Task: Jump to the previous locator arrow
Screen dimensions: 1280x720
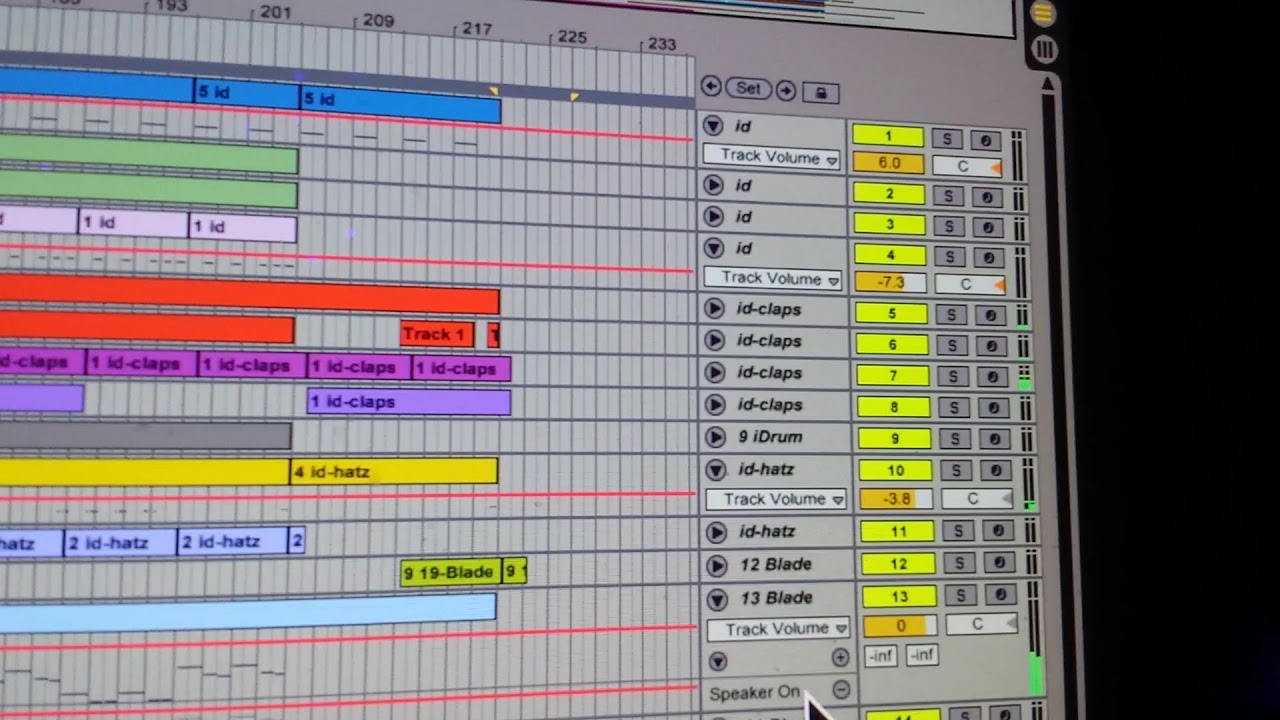Action: click(711, 87)
